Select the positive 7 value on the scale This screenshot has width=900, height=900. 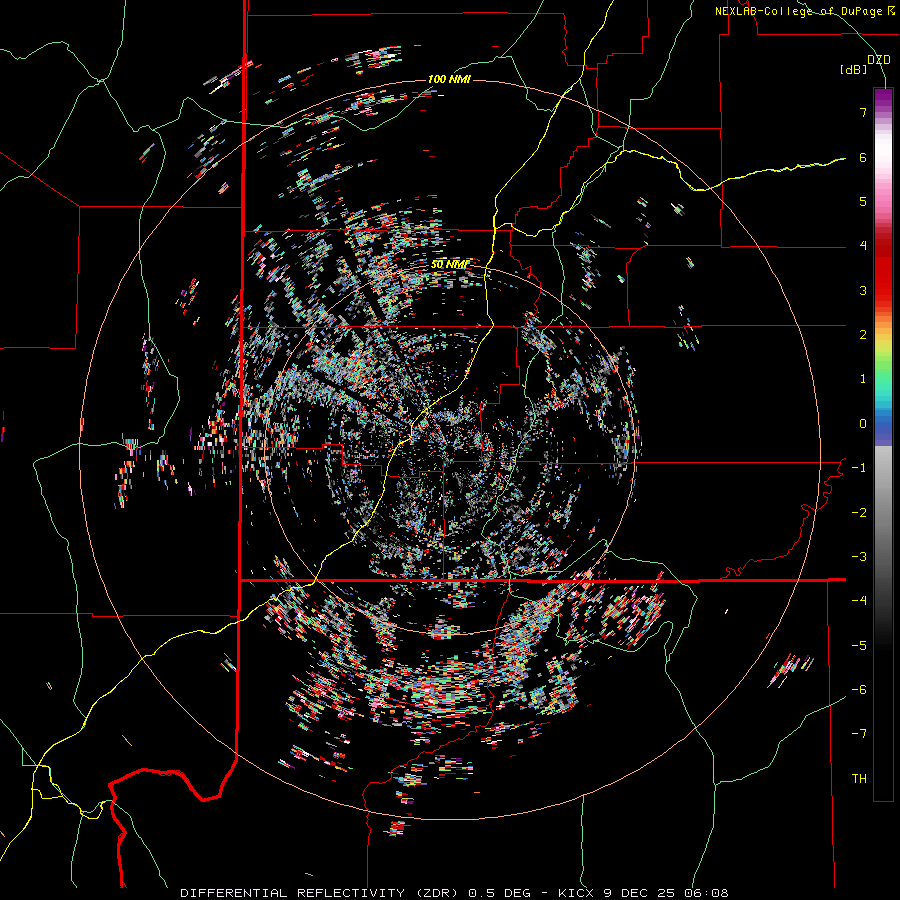[x=863, y=112]
